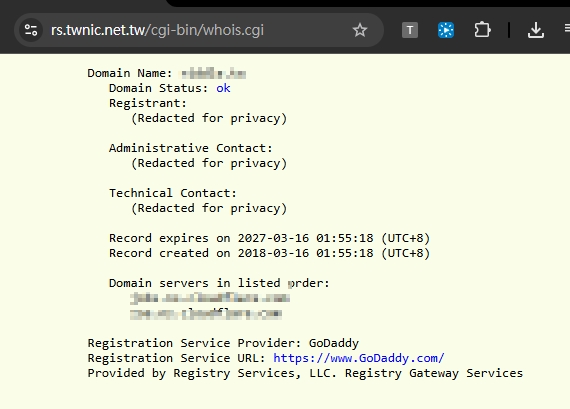
Task: Select the rs.twnic.net.tw address bar URL
Action: [x=157, y=30]
